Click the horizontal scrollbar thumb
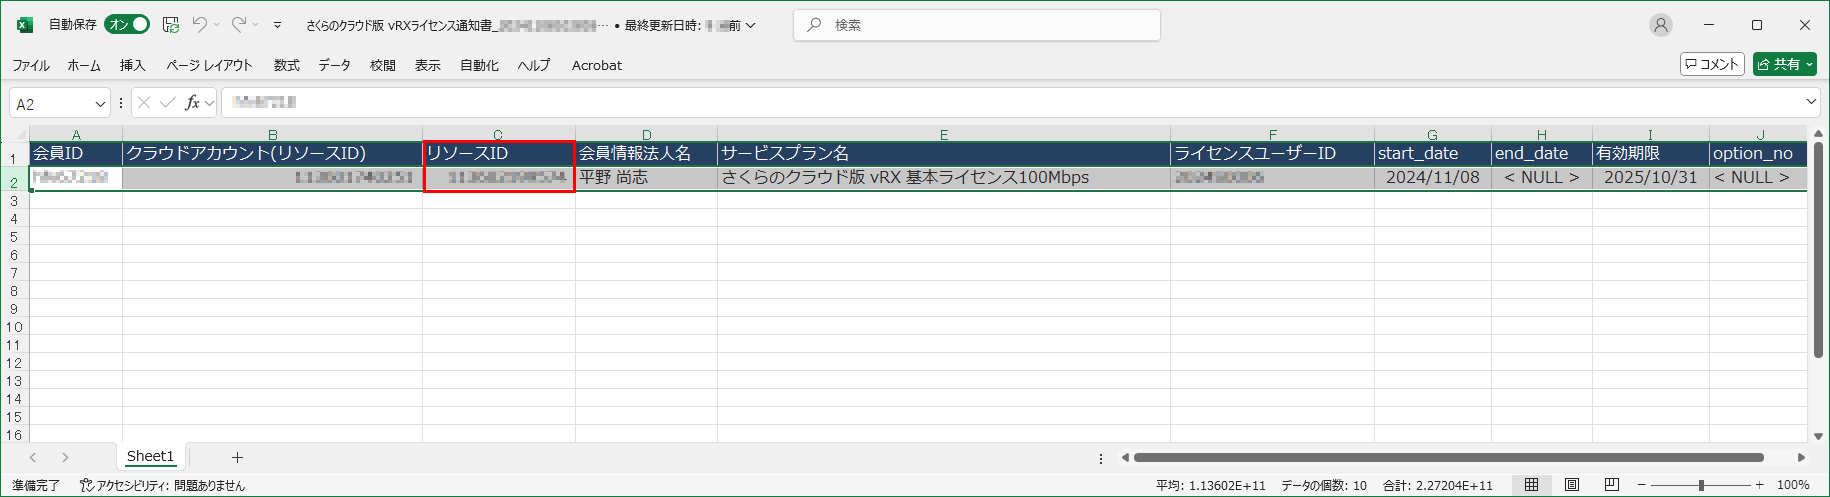This screenshot has width=1830, height=497. point(1448,457)
